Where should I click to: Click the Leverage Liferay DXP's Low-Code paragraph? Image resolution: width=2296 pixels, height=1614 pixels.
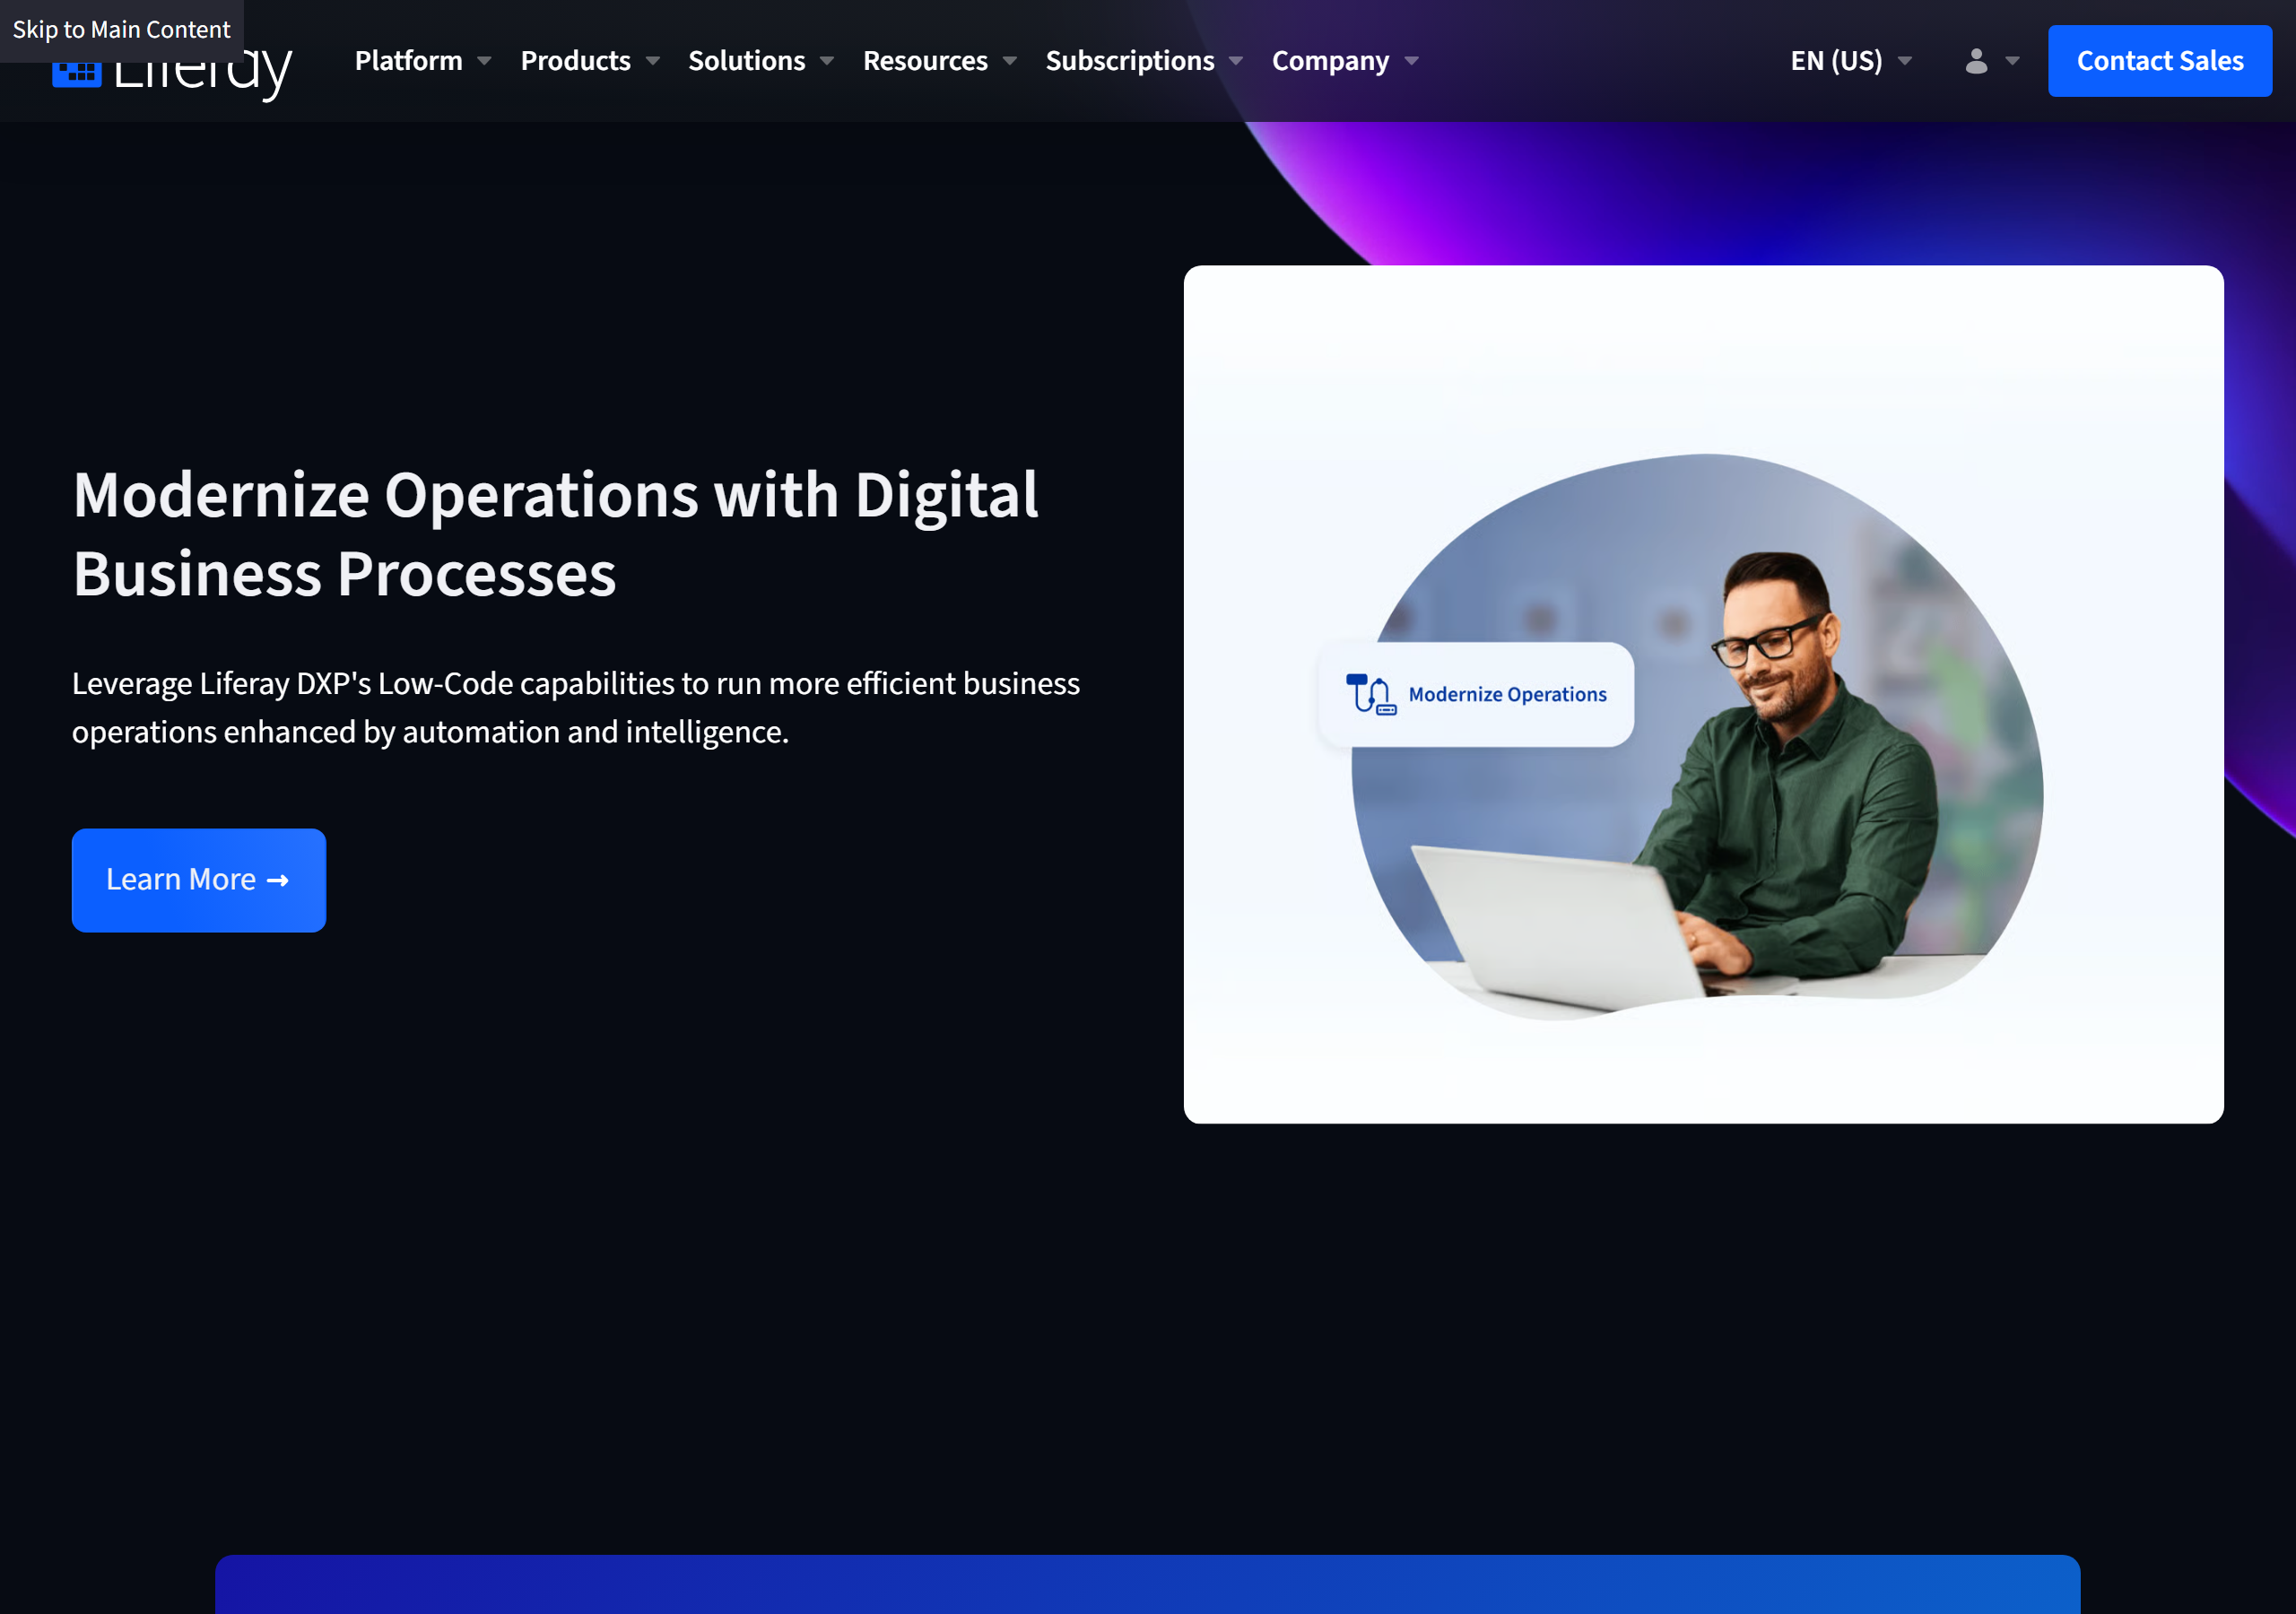tap(576, 708)
